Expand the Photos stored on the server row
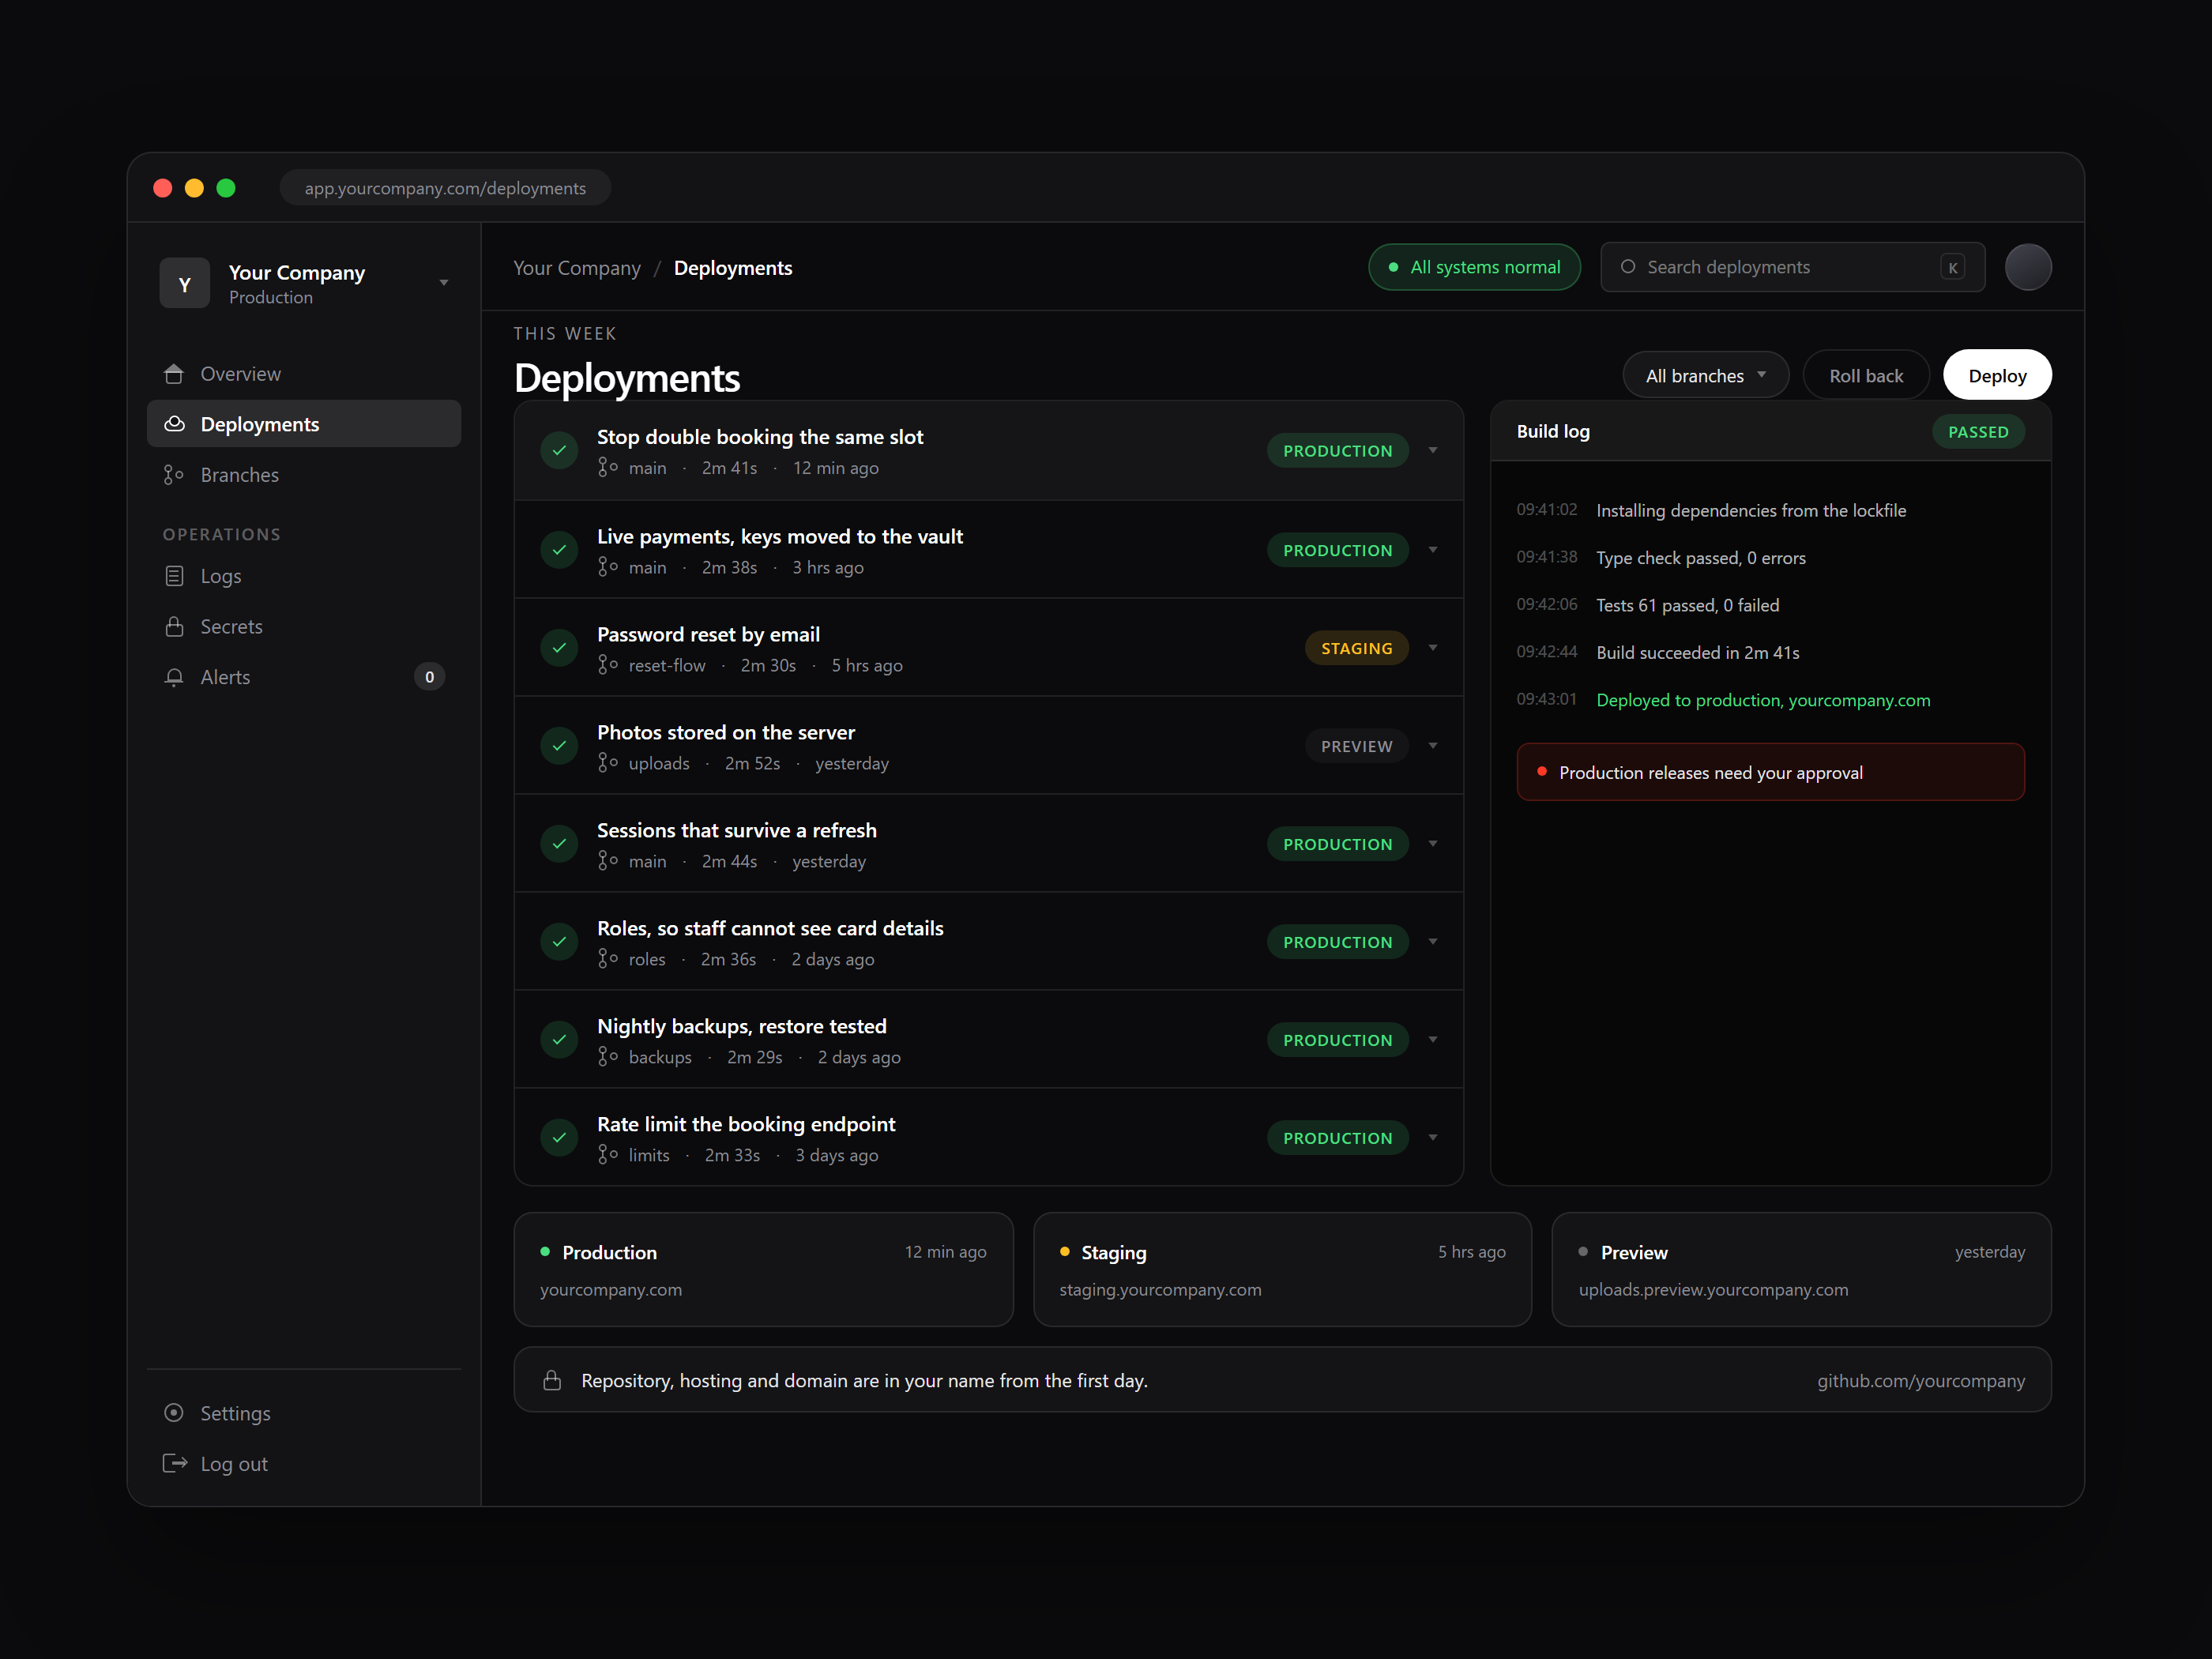 1433,746
